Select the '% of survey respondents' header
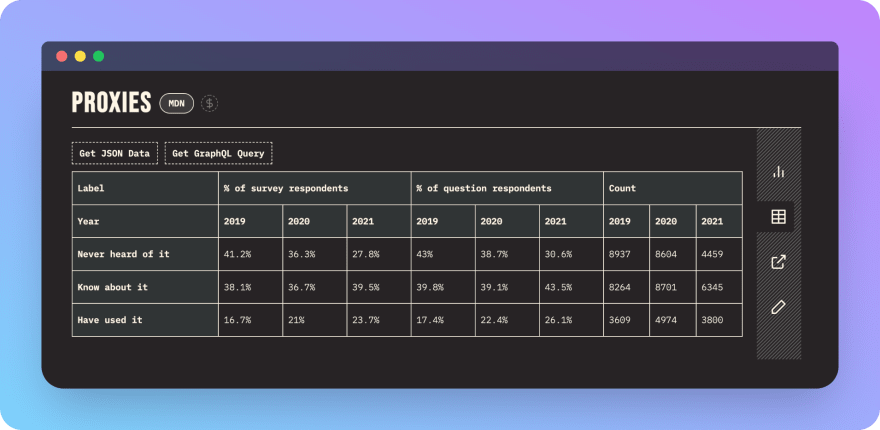880x430 pixels. [x=315, y=188]
